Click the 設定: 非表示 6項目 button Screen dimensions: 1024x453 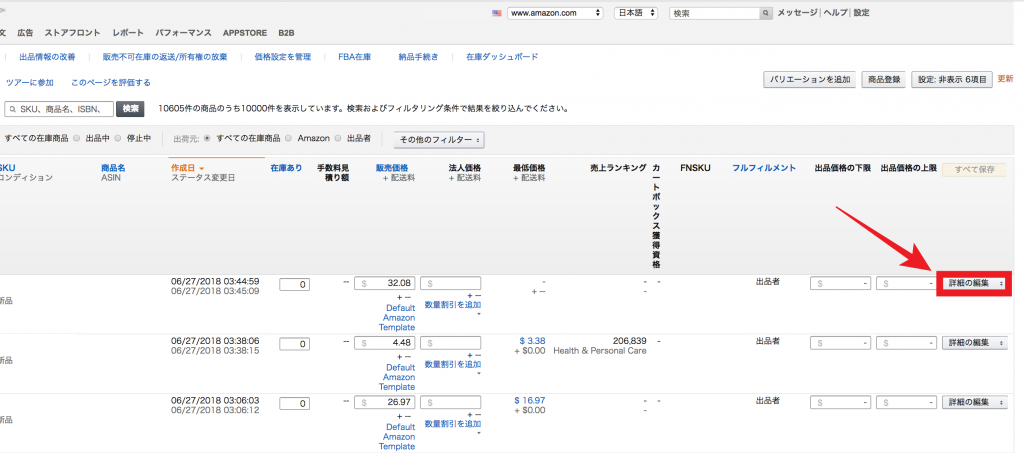[952, 79]
